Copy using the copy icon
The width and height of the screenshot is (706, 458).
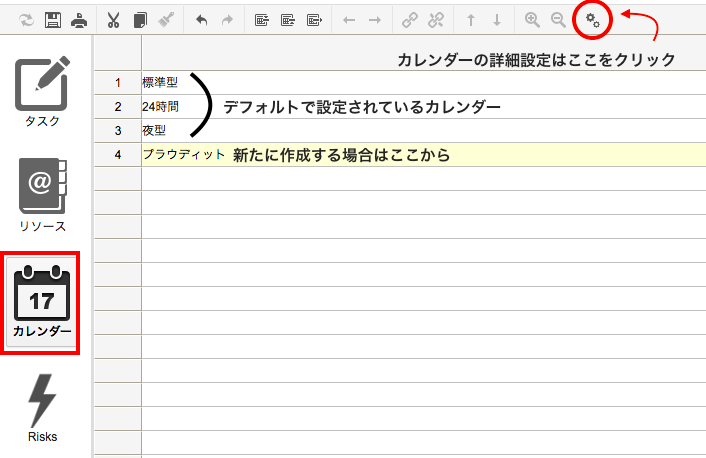pos(140,20)
